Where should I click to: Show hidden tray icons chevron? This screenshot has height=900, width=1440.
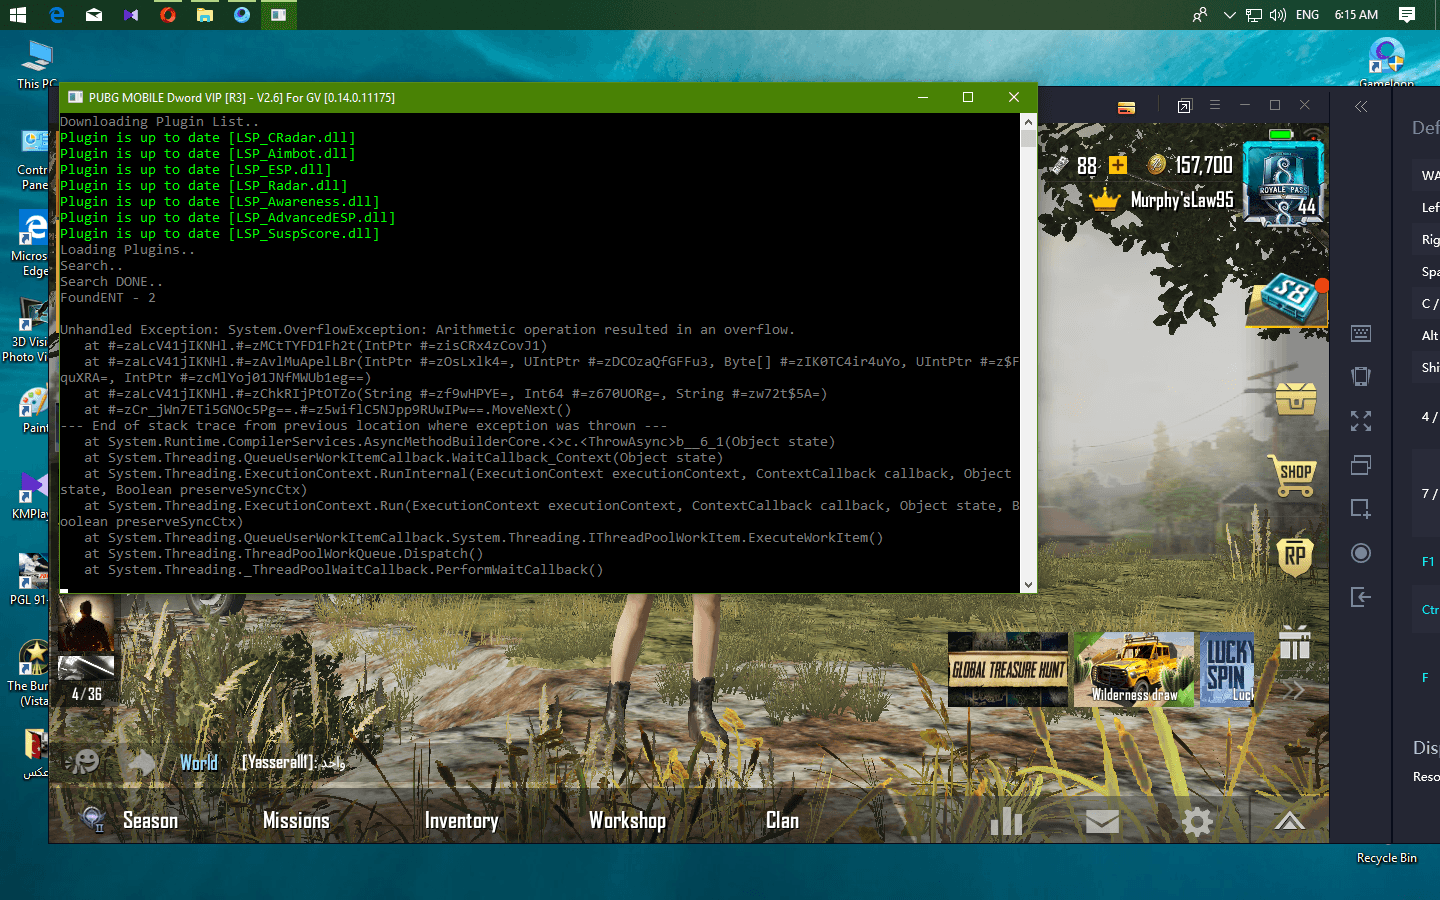tap(1229, 15)
